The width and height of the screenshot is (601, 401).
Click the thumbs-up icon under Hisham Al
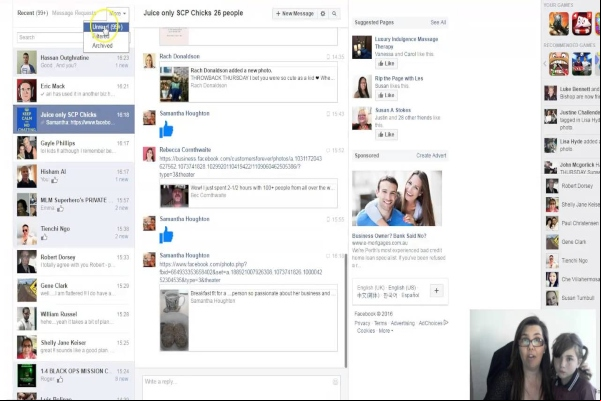pos(54,180)
